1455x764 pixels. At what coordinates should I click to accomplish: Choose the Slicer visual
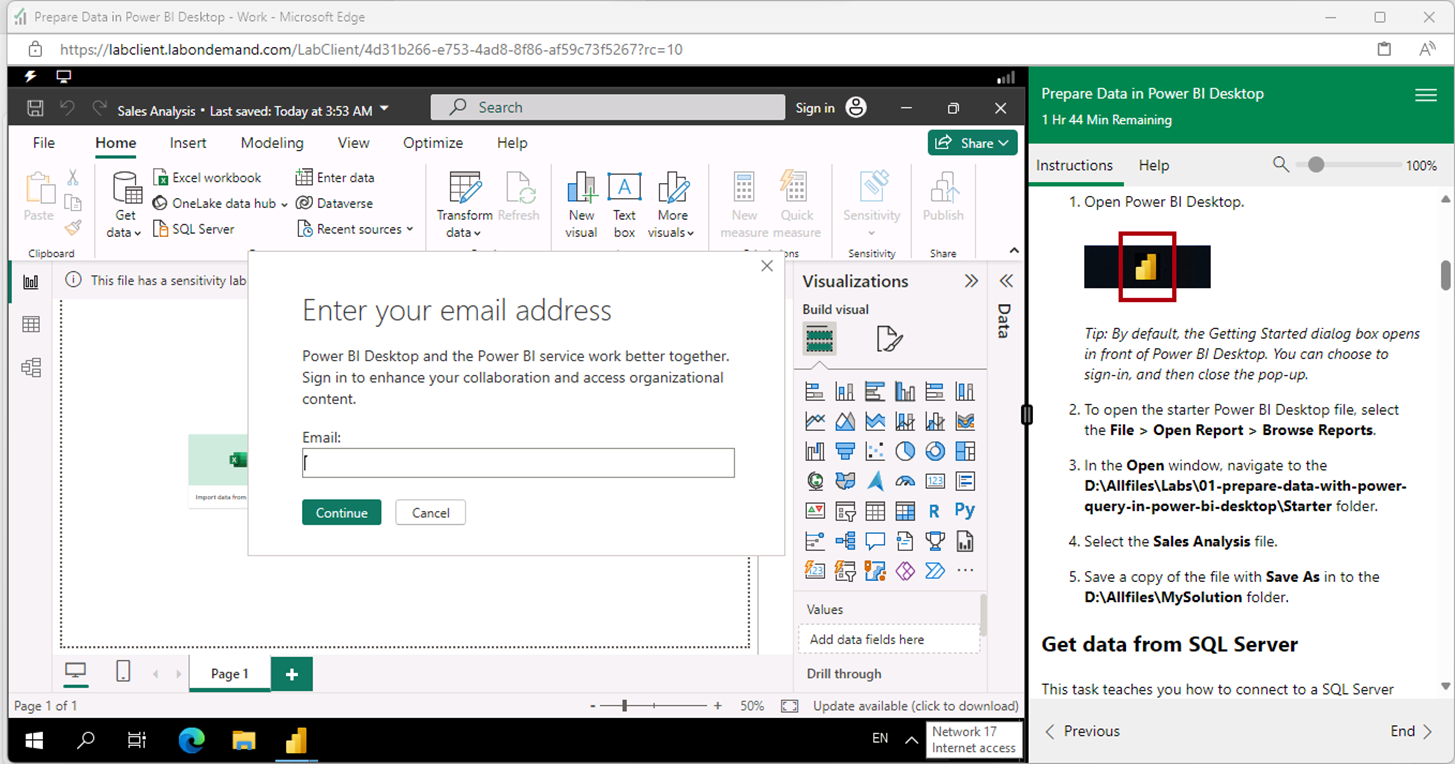pos(845,512)
